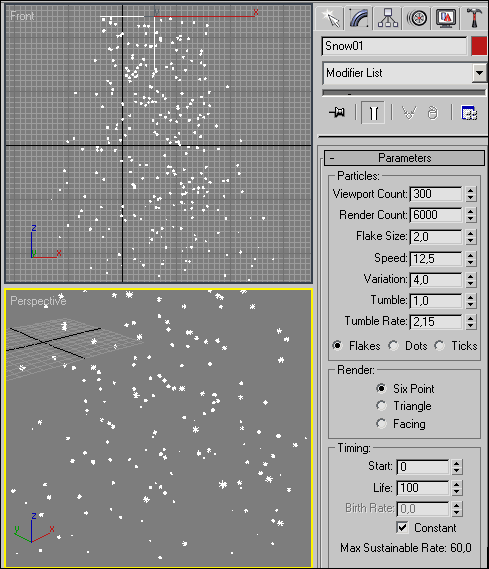This screenshot has width=489, height=569.
Task: Open the Hierarchy panel tab
Action: (388, 18)
